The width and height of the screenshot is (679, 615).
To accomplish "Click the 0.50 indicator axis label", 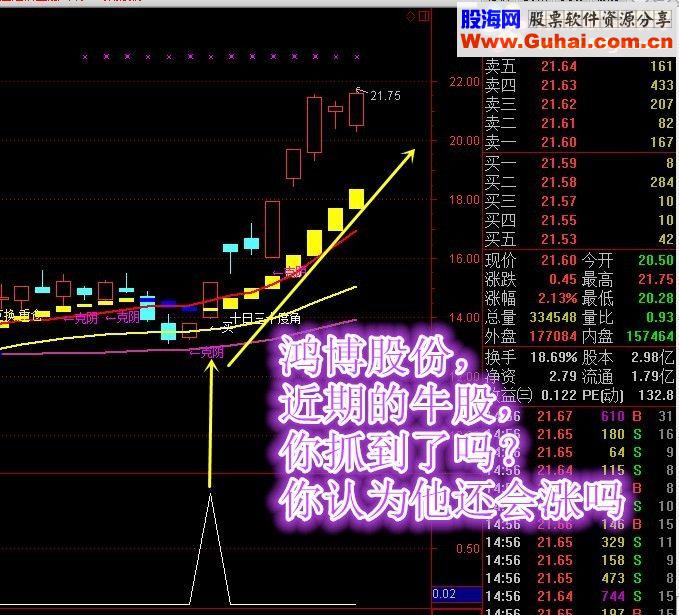I will pos(468,549).
